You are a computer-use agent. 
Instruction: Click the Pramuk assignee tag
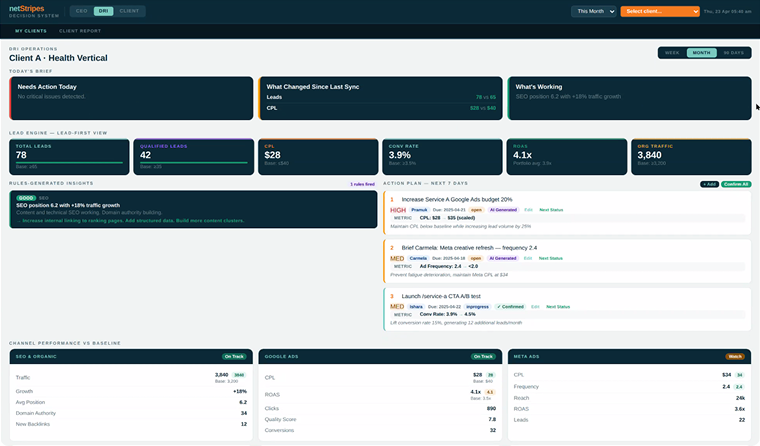[x=419, y=210]
